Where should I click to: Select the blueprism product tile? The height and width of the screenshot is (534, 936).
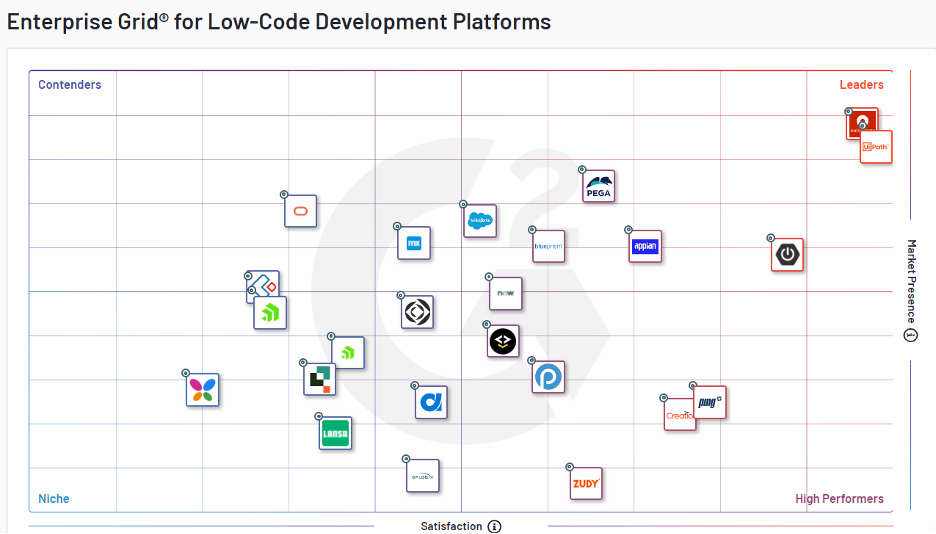[548, 246]
